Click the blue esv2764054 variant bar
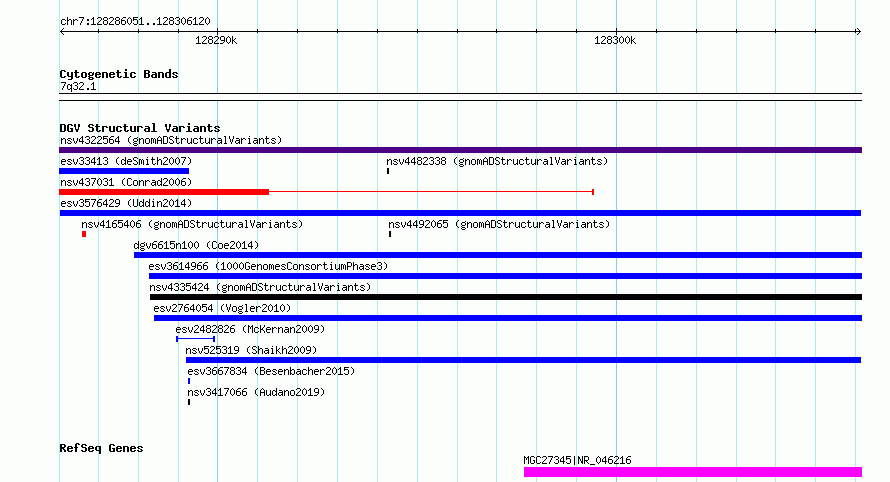The image size is (890, 482). [x=508, y=318]
